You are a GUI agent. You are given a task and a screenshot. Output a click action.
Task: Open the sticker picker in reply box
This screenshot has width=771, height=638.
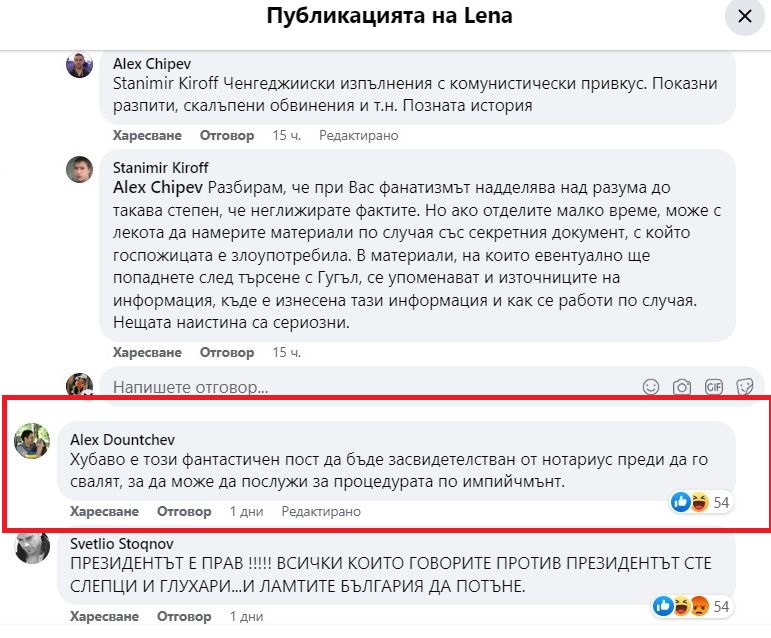coord(744,387)
